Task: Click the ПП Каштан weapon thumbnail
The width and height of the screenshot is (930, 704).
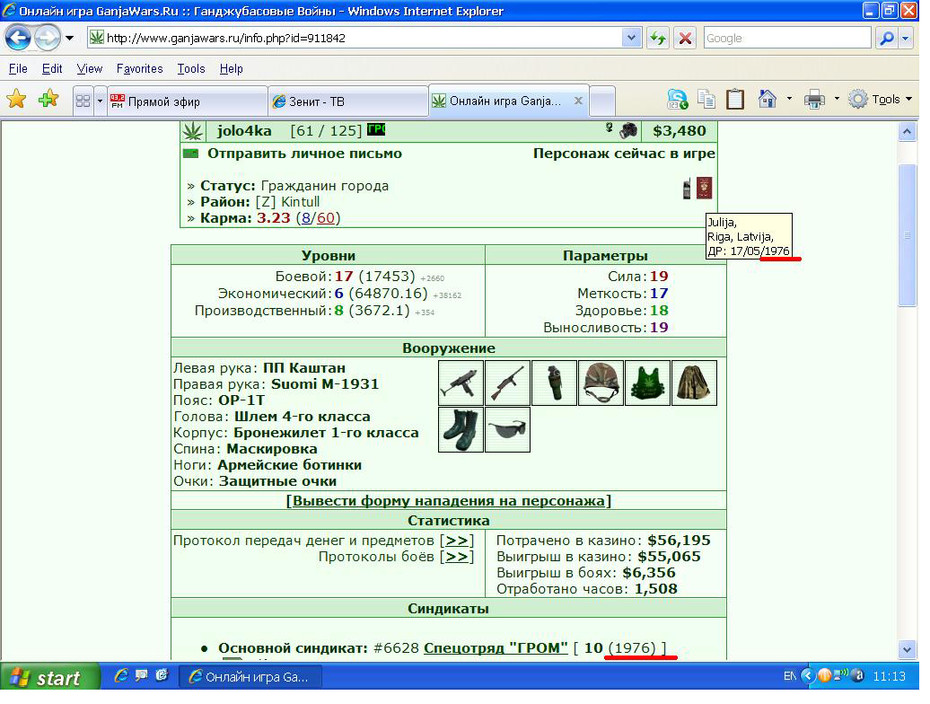Action: [461, 383]
